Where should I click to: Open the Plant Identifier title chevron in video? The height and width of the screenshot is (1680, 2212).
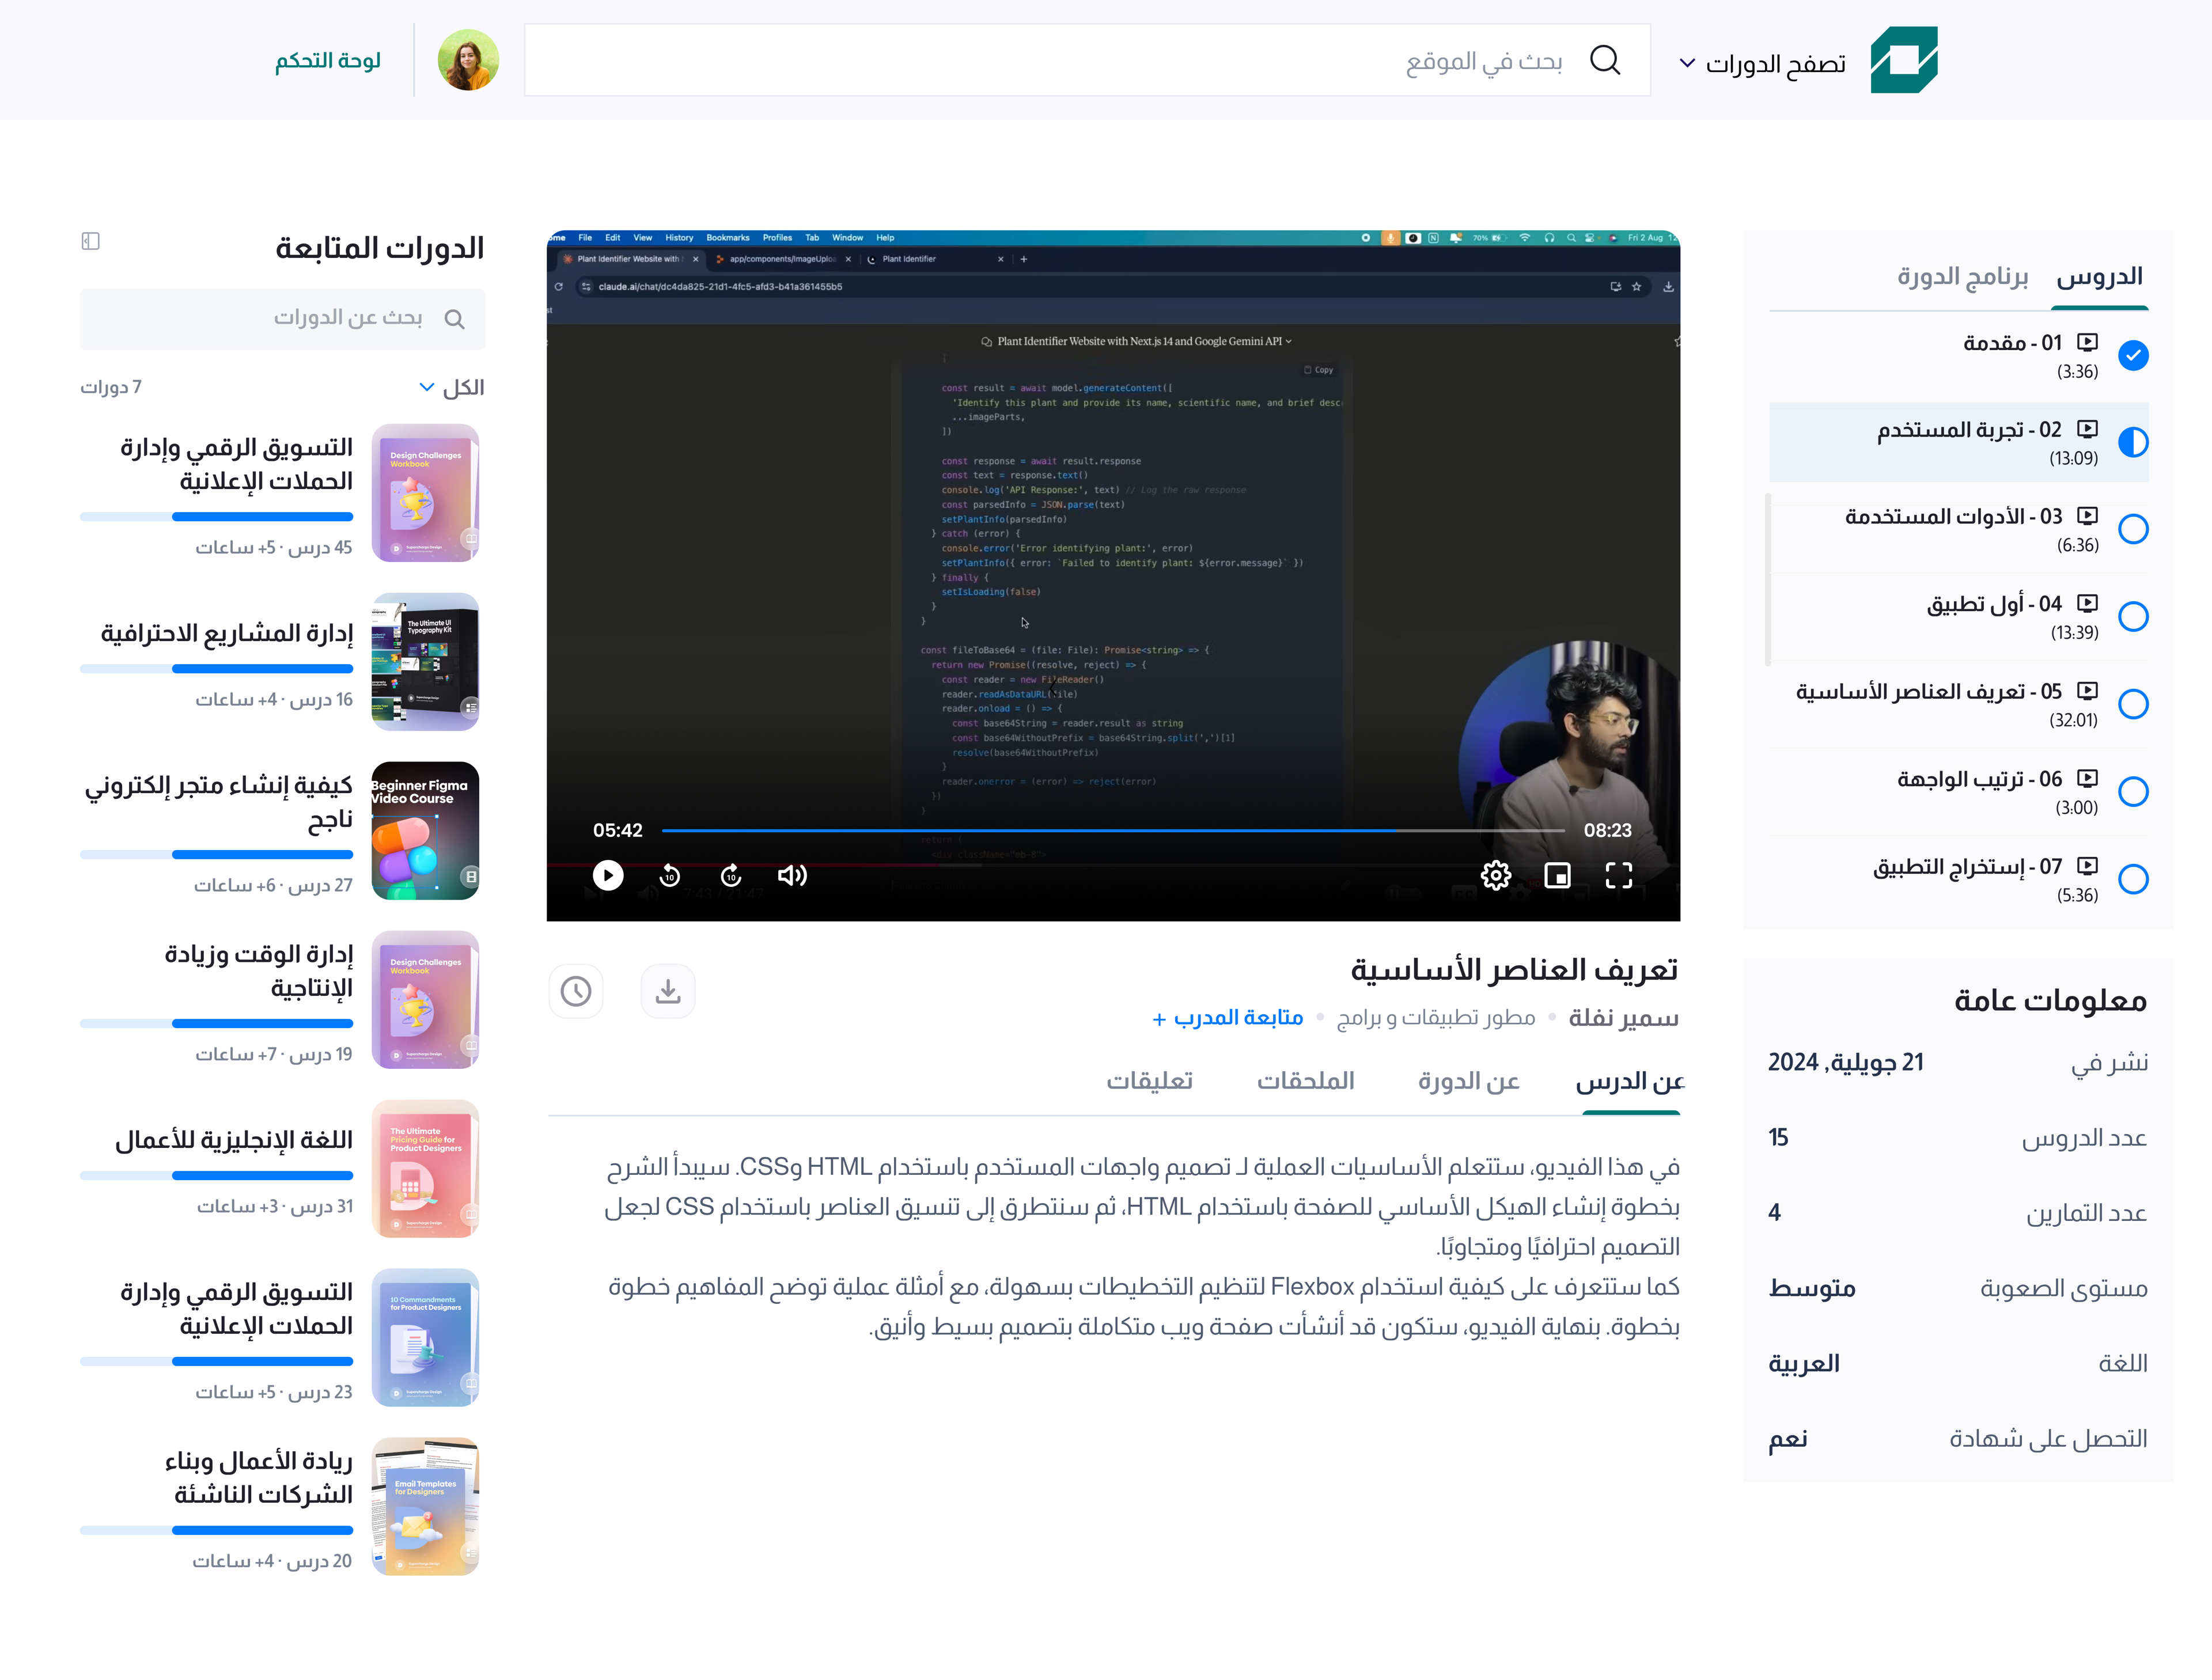tap(1289, 342)
